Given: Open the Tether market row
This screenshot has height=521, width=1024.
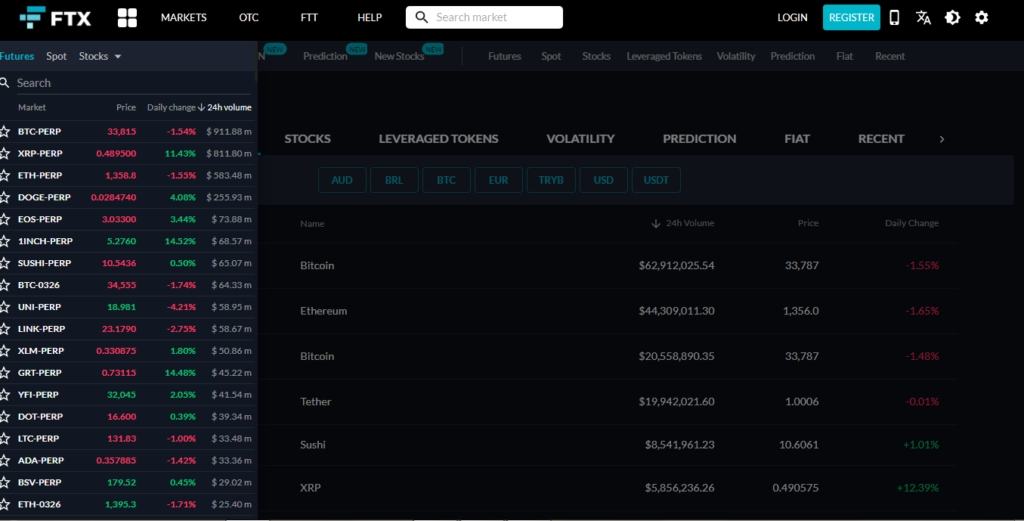Looking at the screenshot, I should coord(607,402).
